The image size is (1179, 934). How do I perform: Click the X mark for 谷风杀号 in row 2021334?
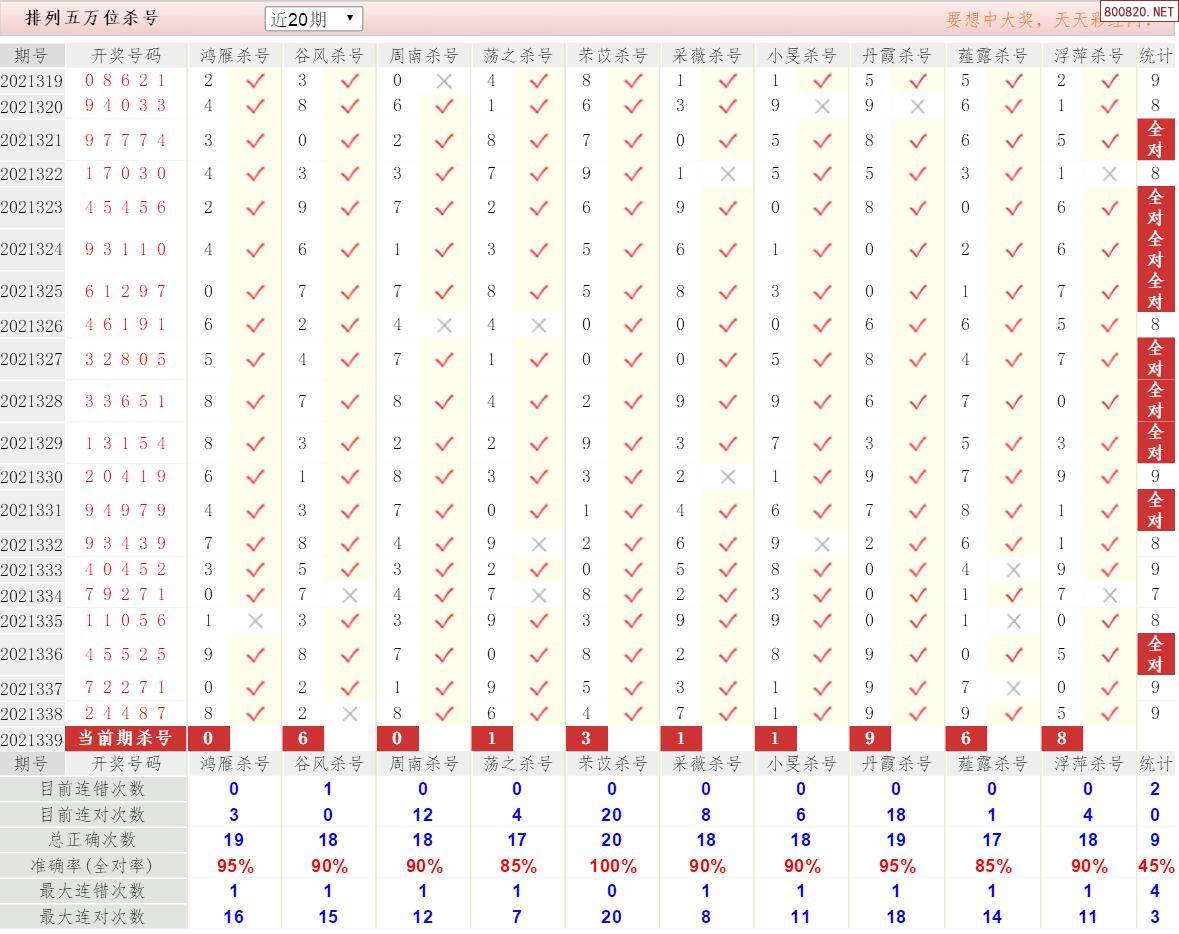350,596
